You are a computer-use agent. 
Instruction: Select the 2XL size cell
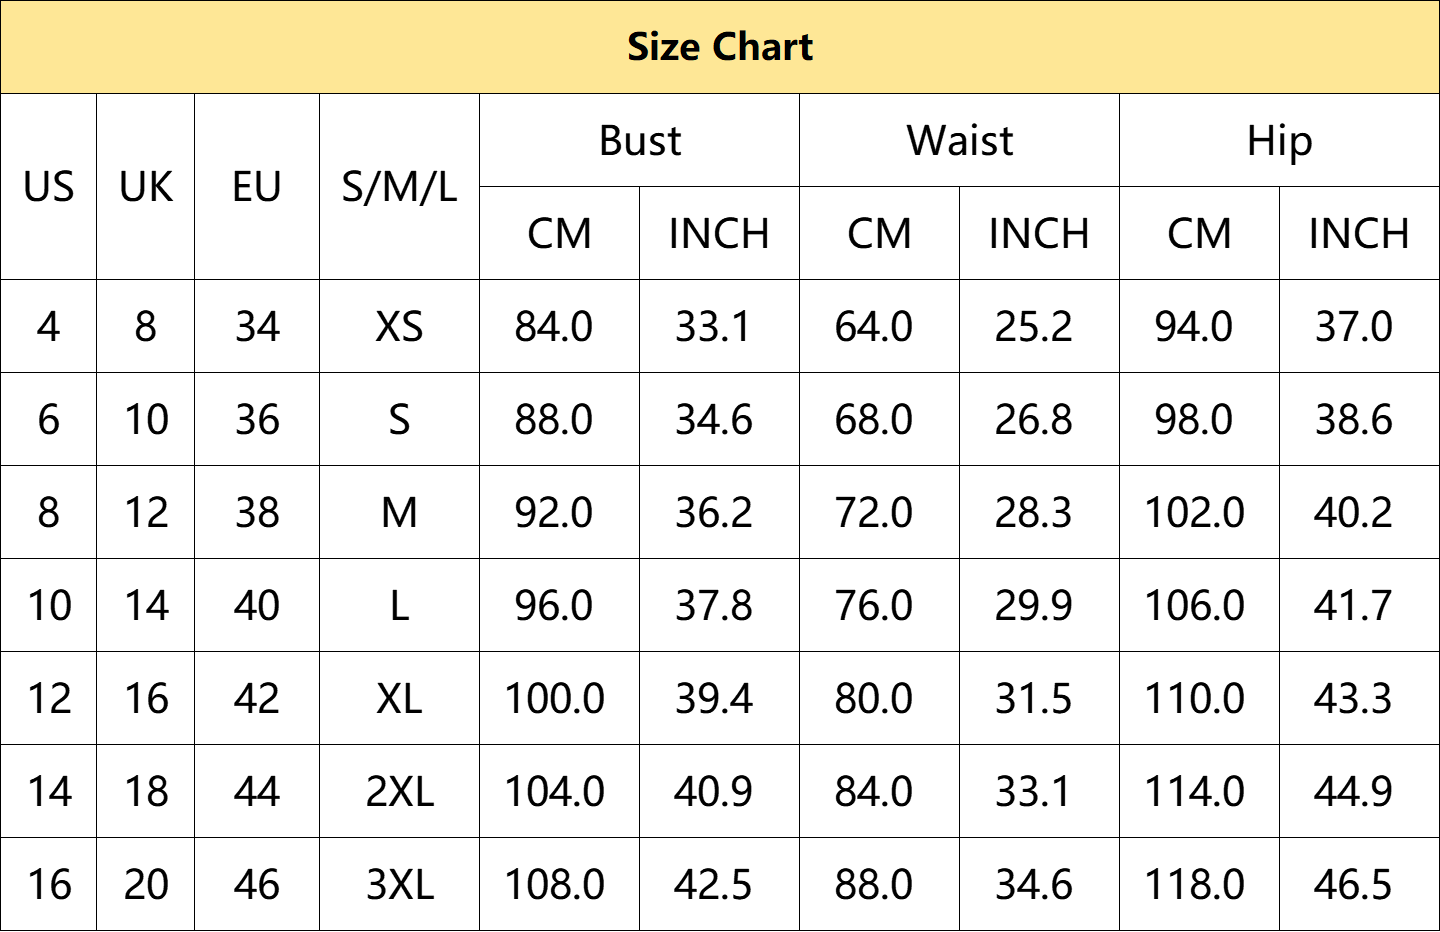coord(399,792)
